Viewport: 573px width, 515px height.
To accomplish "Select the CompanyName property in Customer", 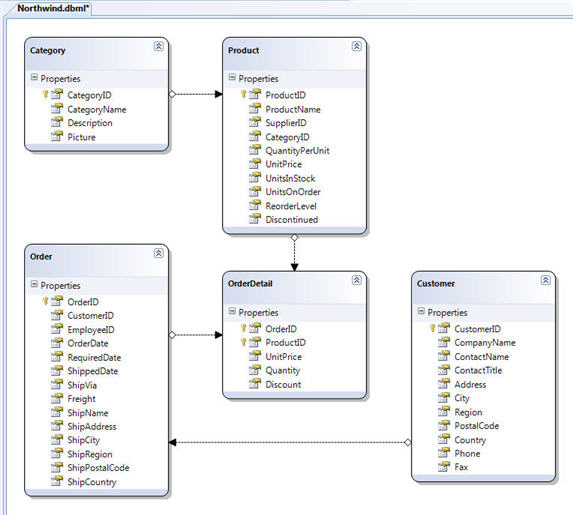I will pos(485,342).
